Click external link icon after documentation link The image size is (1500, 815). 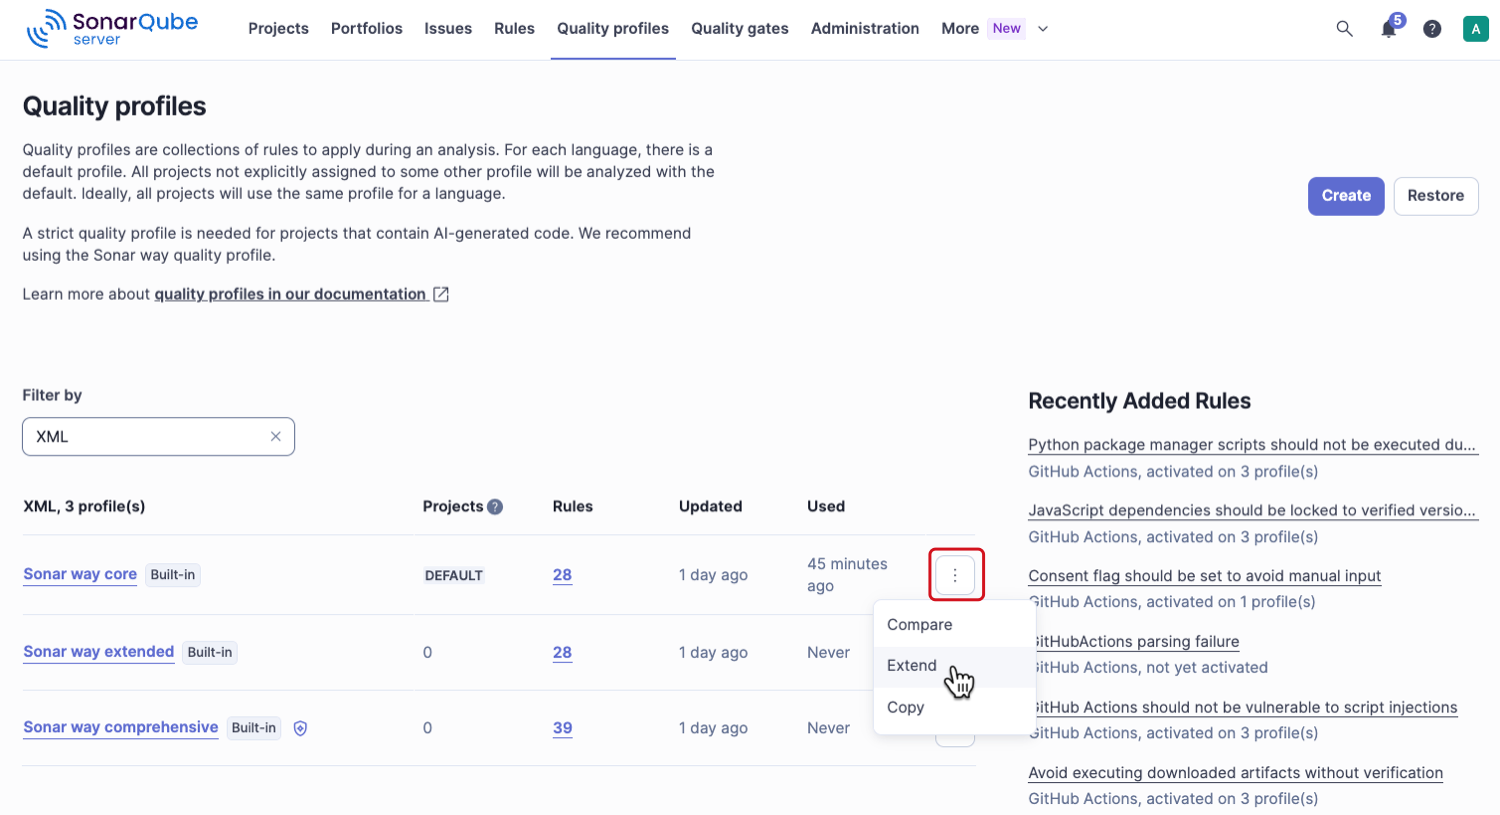pos(441,294)
